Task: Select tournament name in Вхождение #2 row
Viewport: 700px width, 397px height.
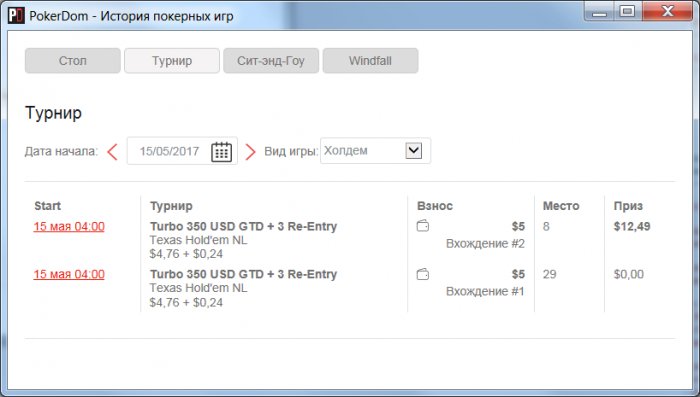Action: (x=243, y=226)
